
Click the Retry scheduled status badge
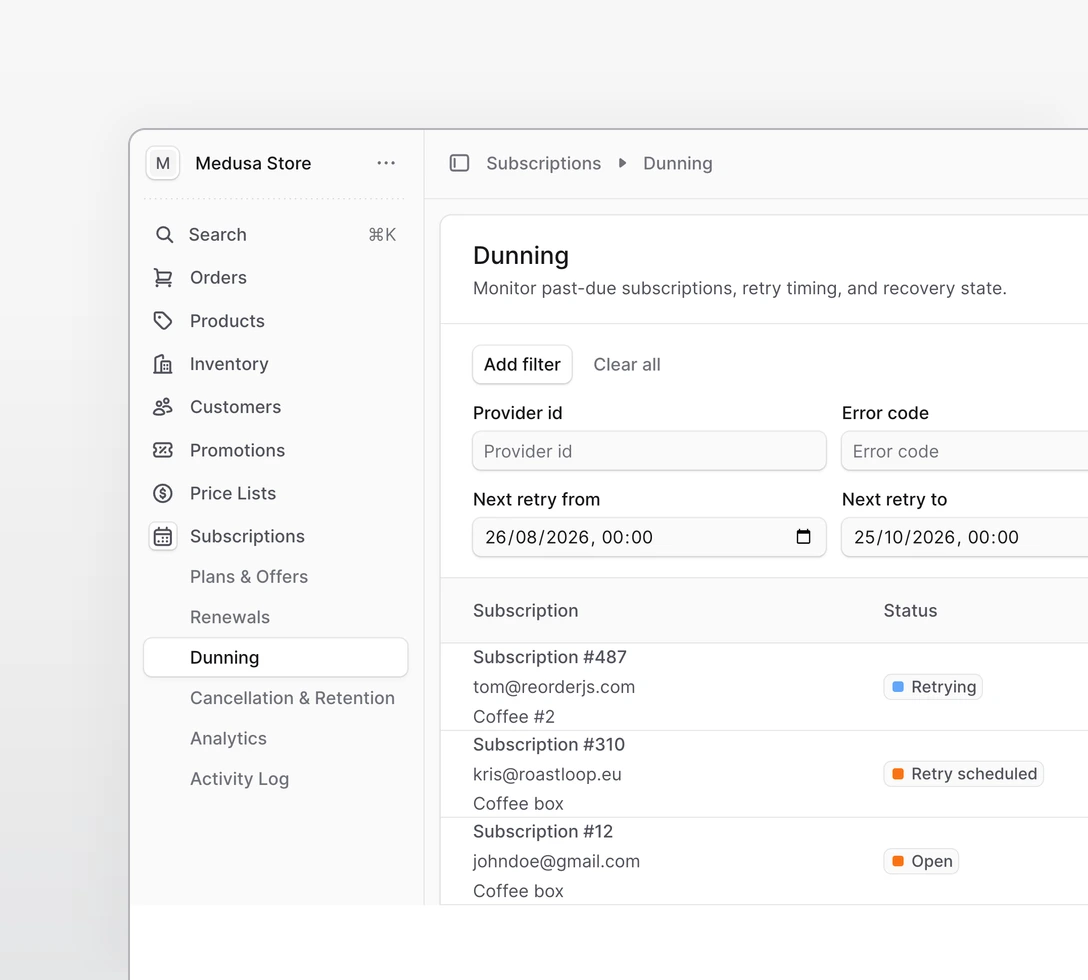point(963,774)
